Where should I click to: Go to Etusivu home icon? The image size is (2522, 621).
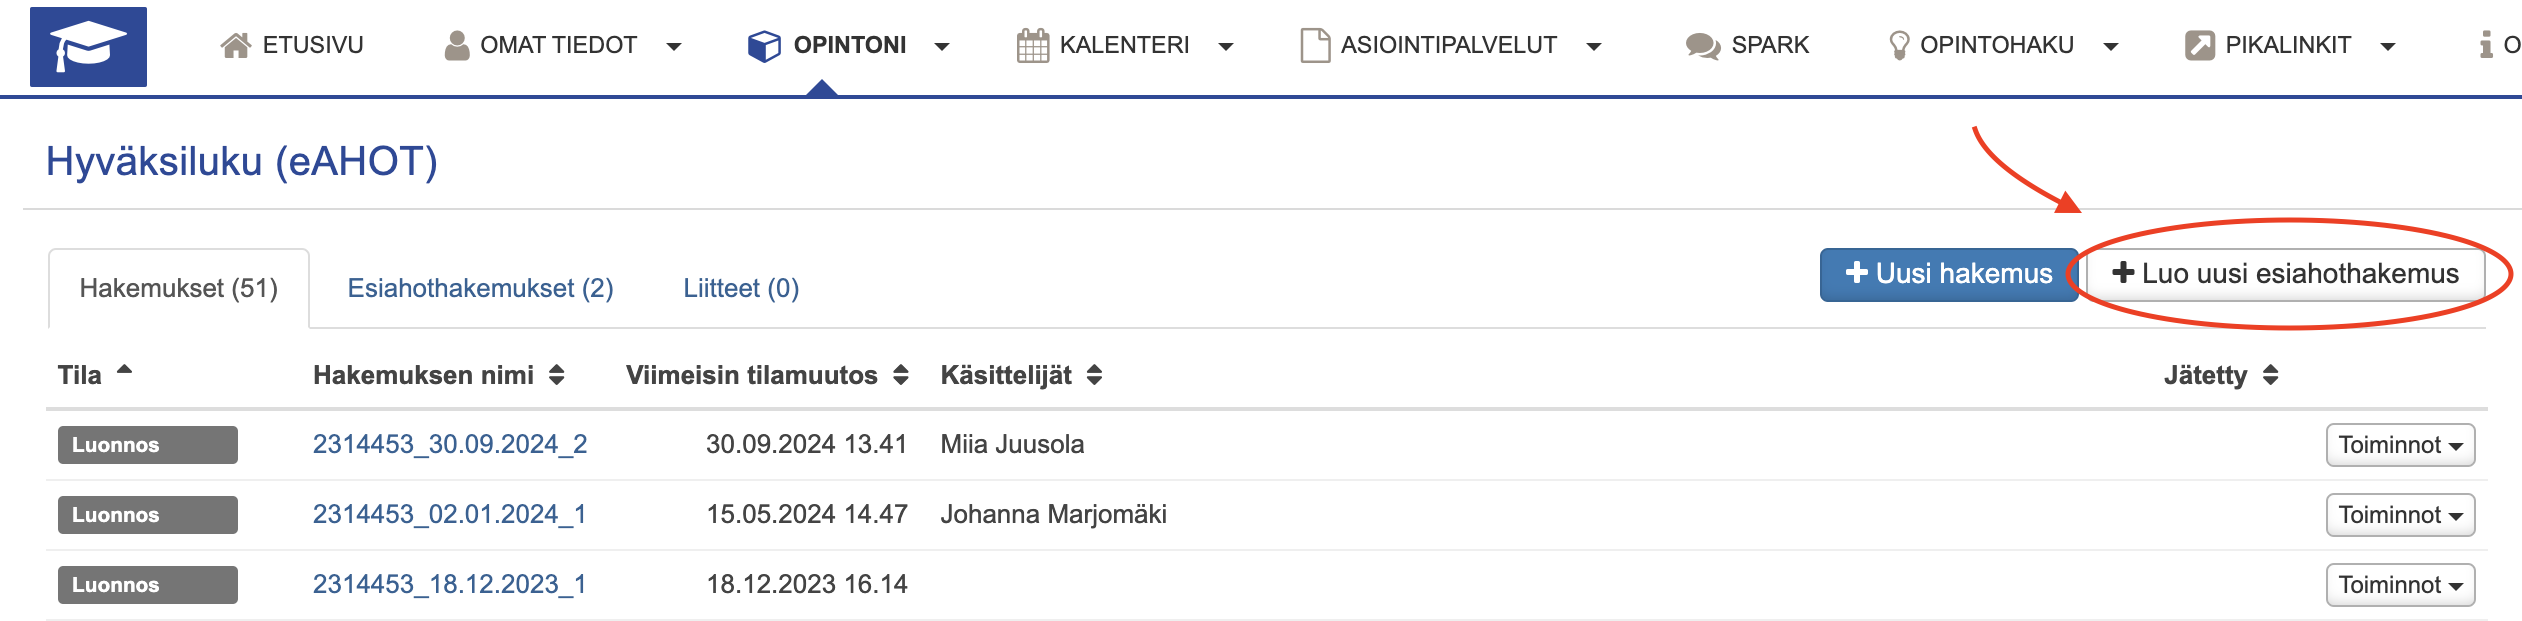[x=236, y=46]
